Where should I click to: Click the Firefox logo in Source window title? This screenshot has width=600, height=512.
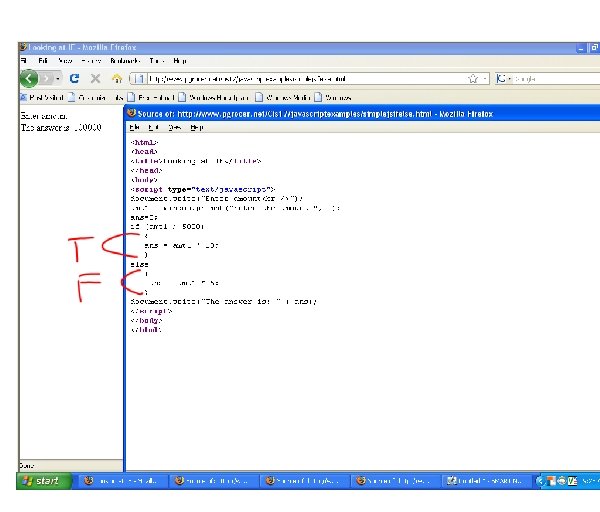click(131, 113)
